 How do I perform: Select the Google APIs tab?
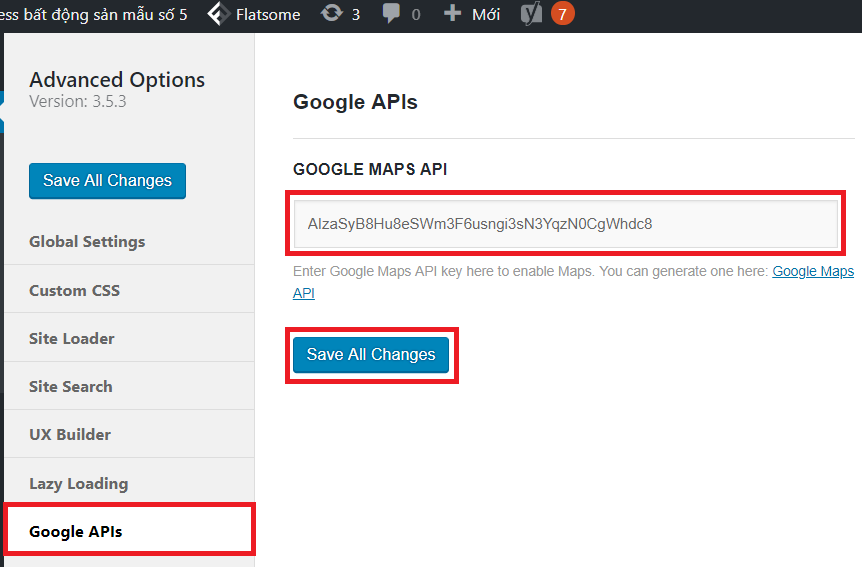coord(129,531)
